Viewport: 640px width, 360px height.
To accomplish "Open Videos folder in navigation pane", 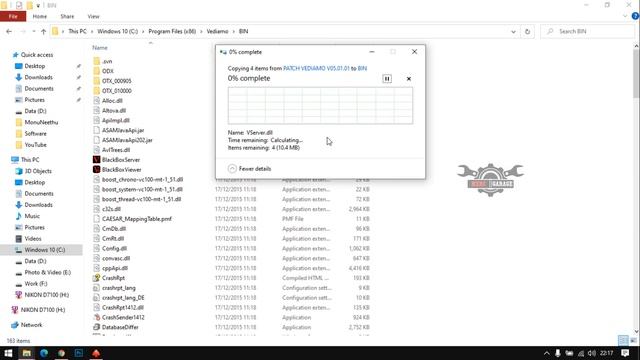I will pyautogui.click(x=33, y=238).
